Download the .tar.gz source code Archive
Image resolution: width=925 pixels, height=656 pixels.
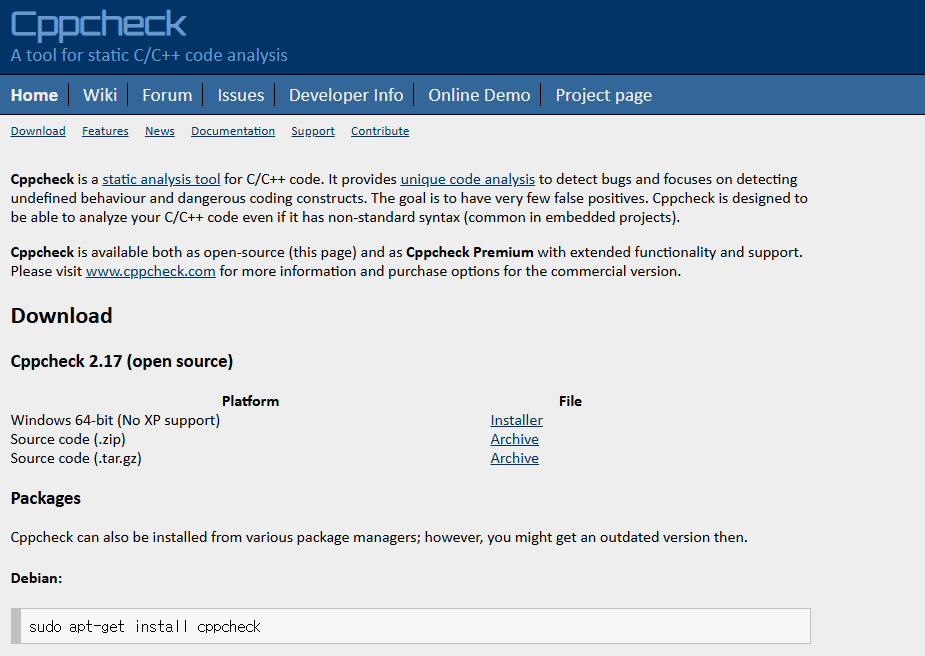[x=514, y=458]
